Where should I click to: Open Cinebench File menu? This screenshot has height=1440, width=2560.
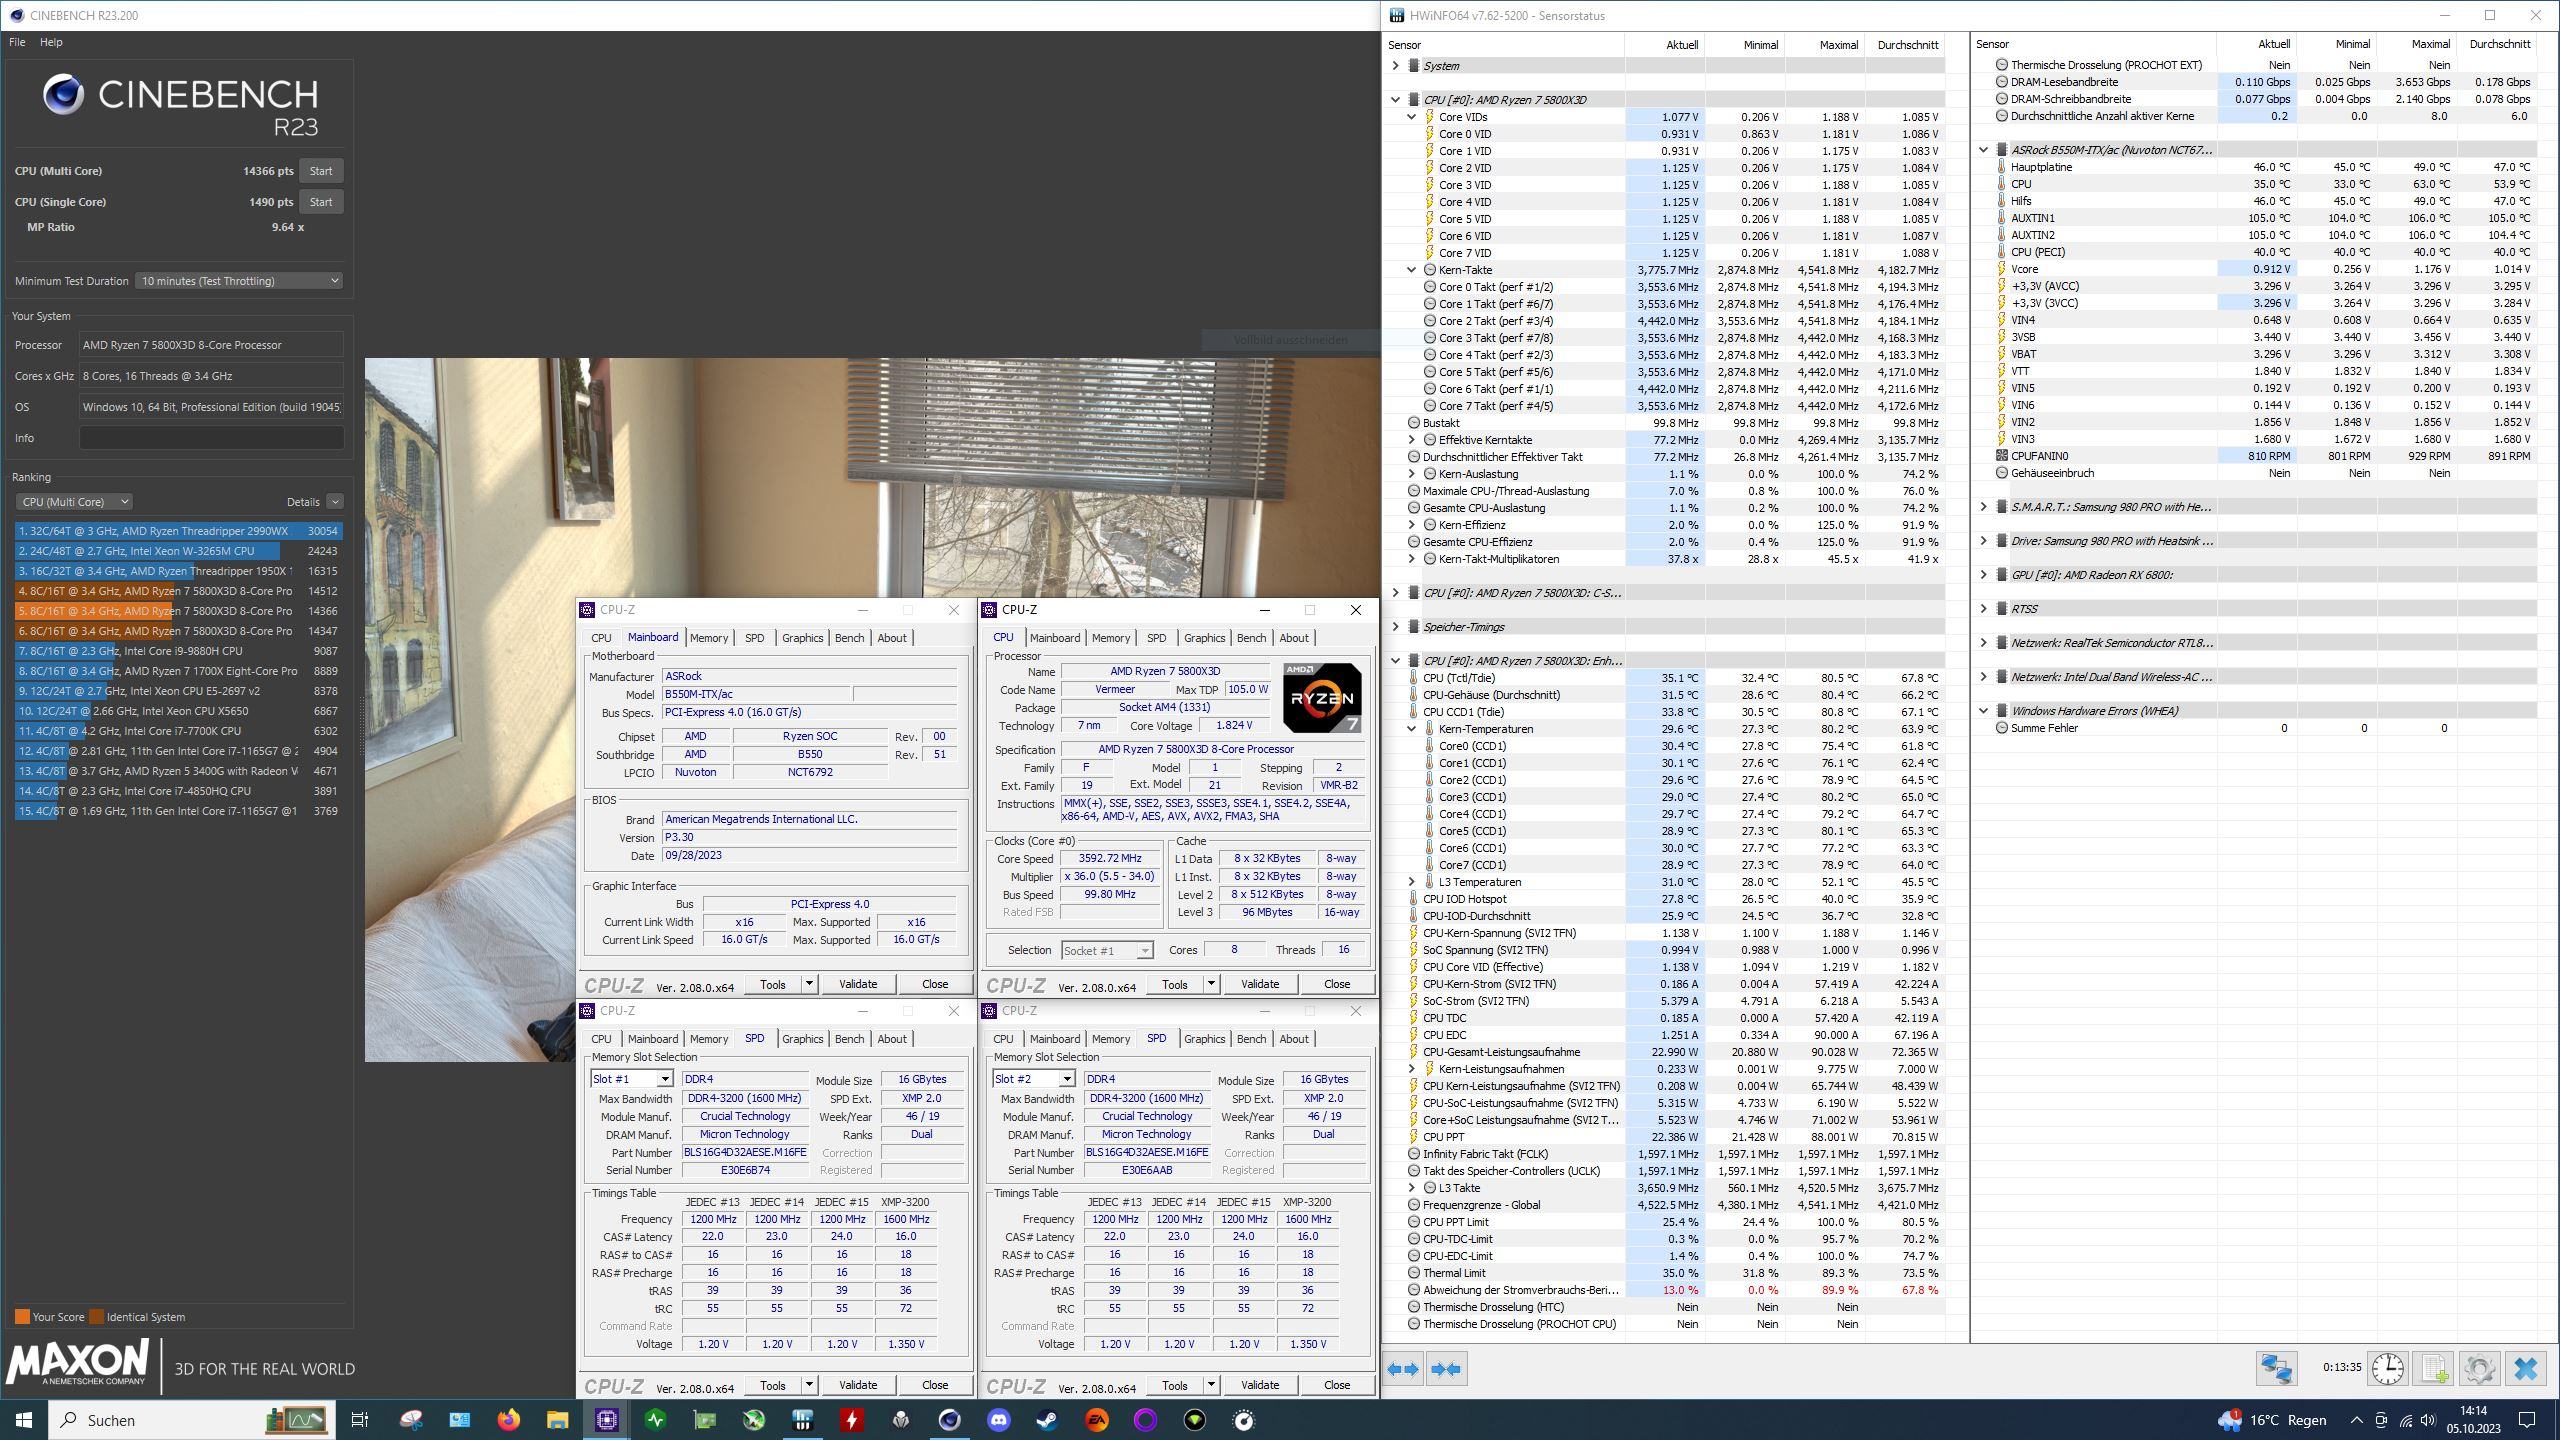17,42
